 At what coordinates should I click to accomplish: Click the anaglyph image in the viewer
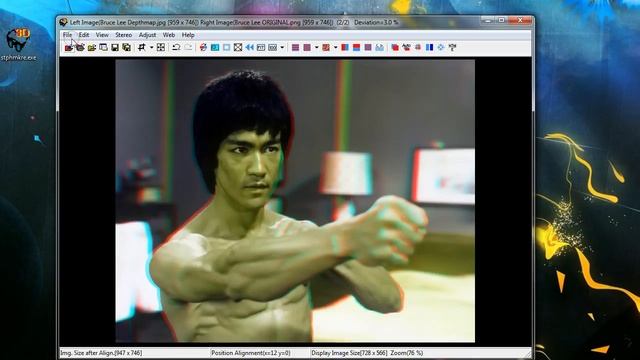pyautogui.click(x=295, y=201)
